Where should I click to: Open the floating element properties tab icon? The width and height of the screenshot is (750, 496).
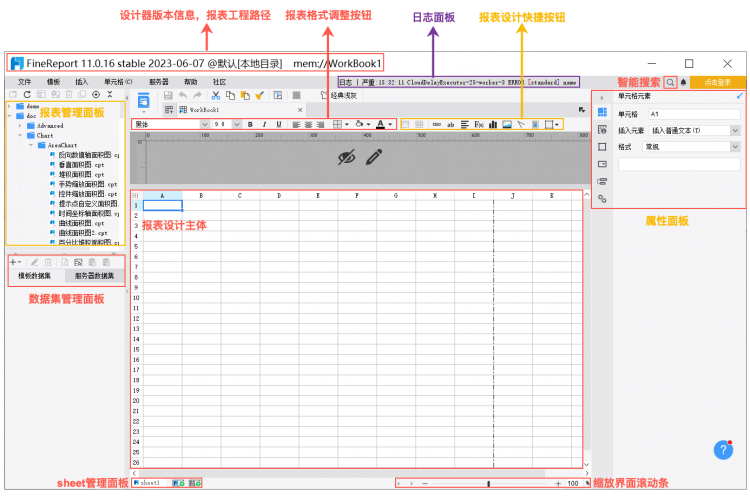point(602,147)
